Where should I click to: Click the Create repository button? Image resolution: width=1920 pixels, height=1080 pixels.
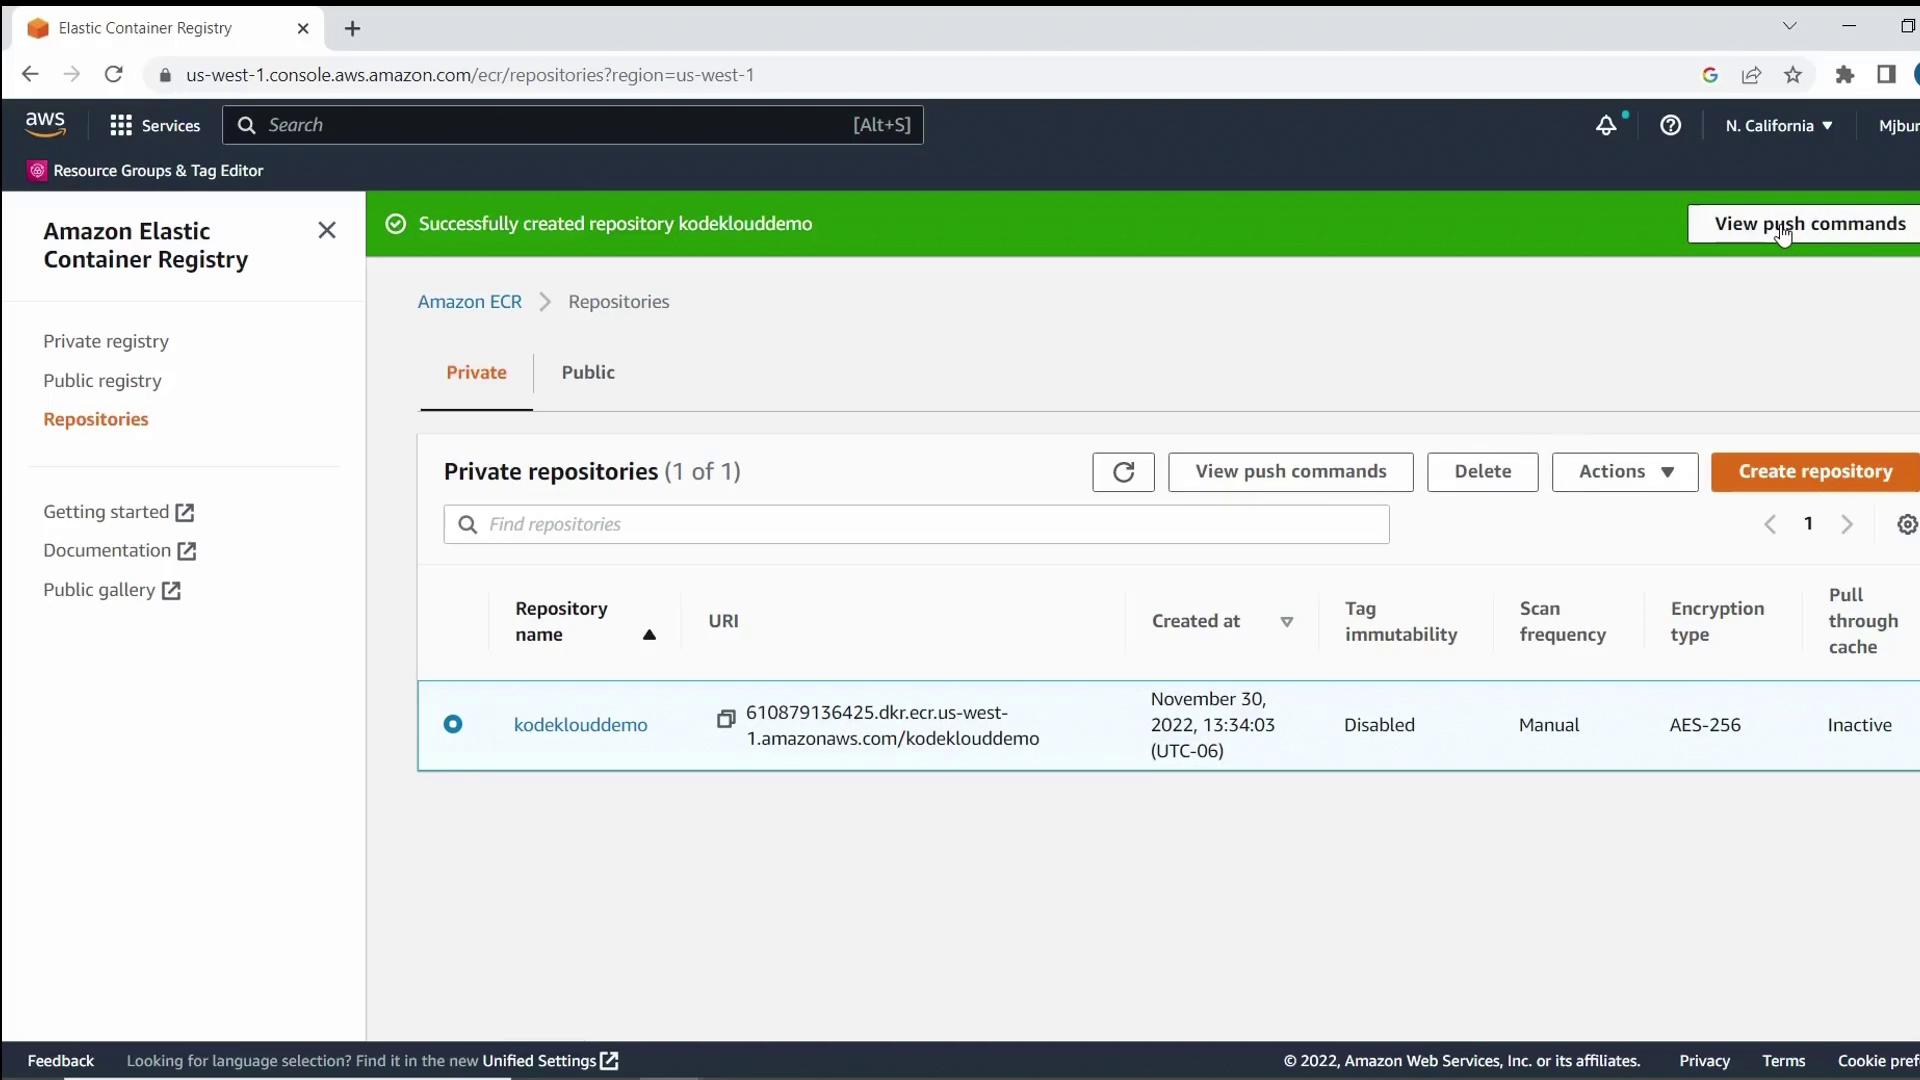[1814, 472]
